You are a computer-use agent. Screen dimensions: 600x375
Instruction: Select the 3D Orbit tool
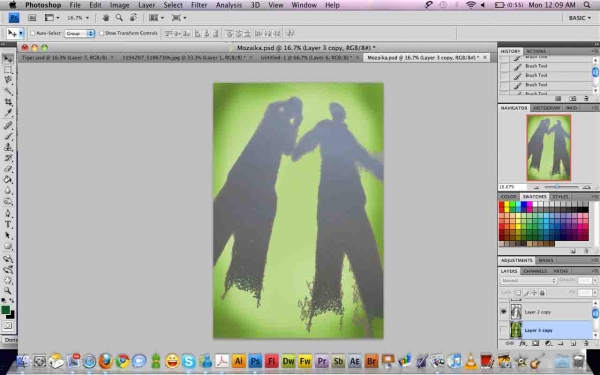[8, 270]
